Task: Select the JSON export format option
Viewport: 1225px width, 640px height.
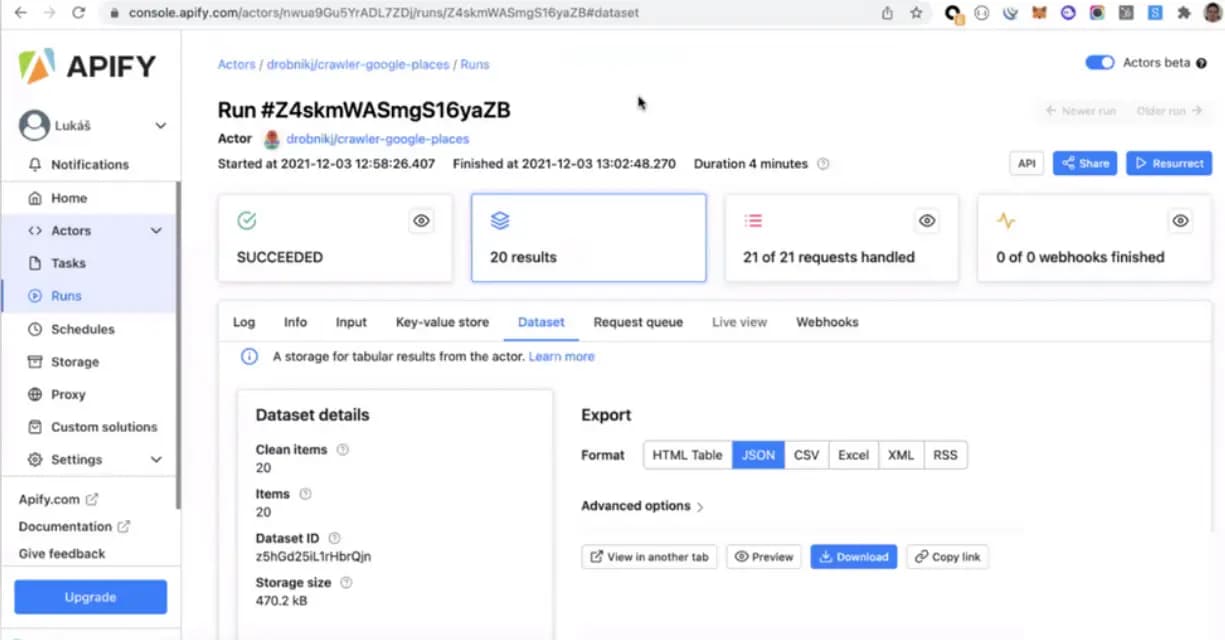Action: click(x=758, y=455)
